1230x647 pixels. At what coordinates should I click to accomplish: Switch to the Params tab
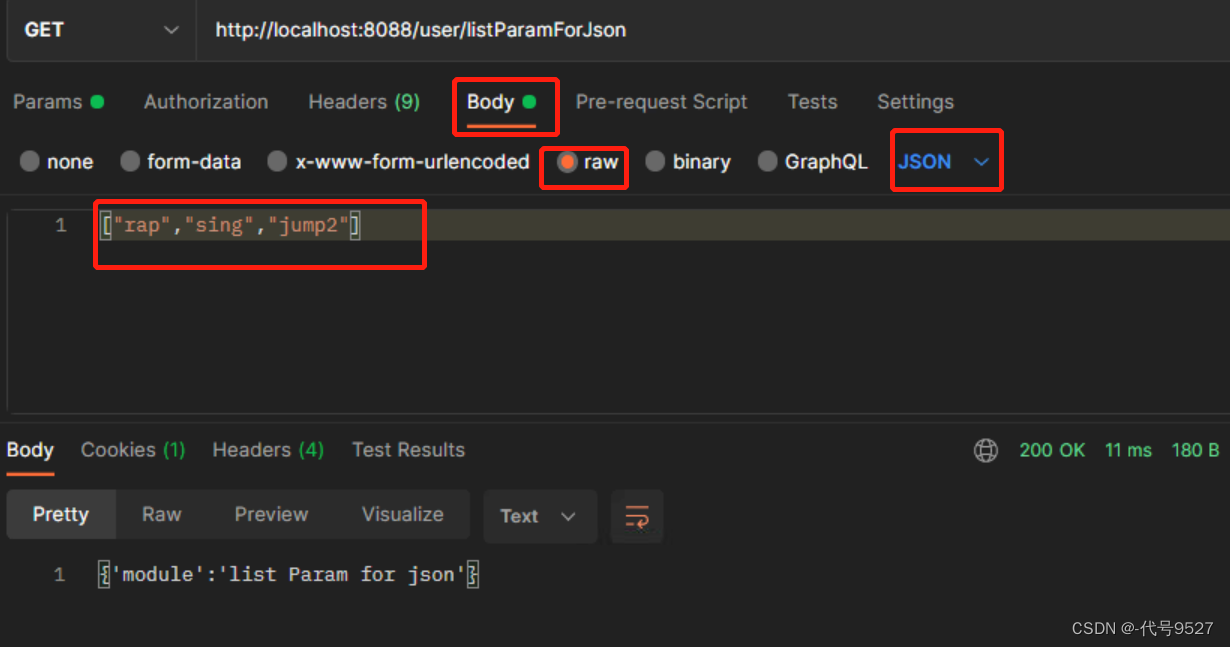pos(58,102)
